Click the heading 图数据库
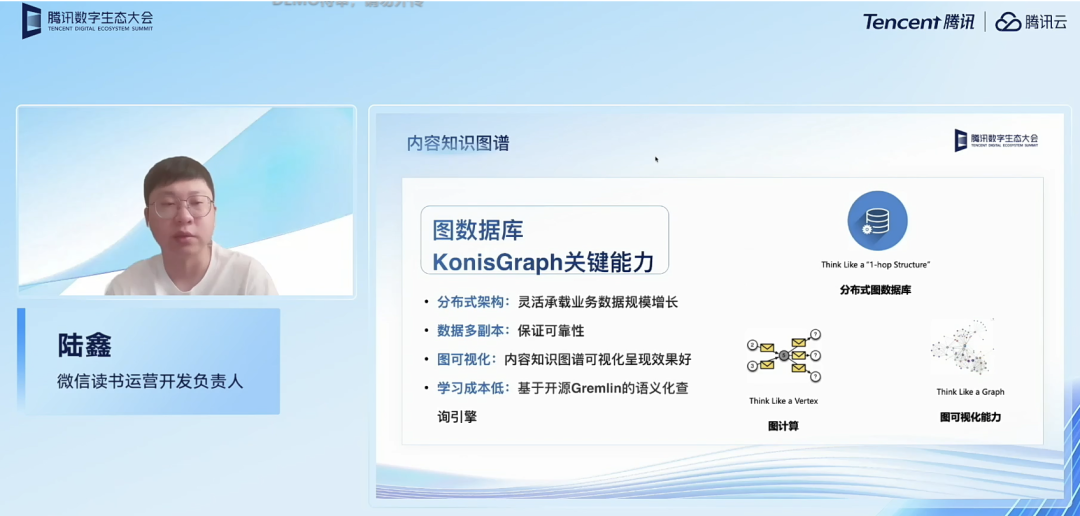The image size is (1080, 516). tap(476, 230)
